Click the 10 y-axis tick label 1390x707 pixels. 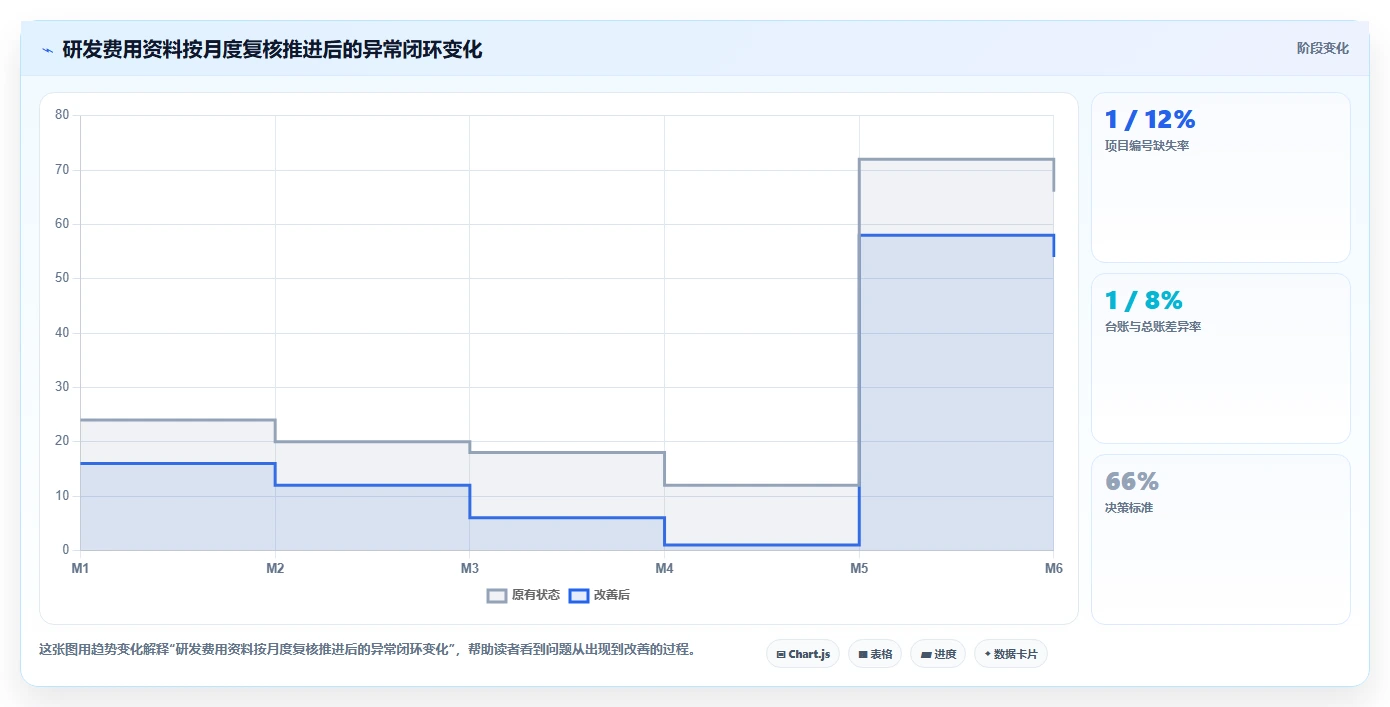[62, 496]
